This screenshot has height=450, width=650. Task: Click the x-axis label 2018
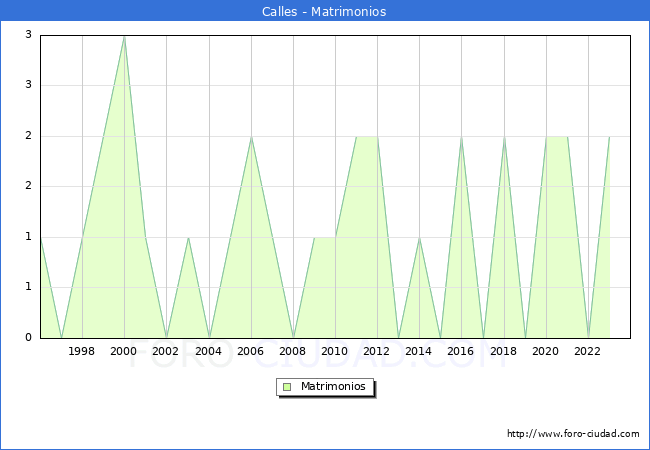pyautogui.click(x=504, y=351)
